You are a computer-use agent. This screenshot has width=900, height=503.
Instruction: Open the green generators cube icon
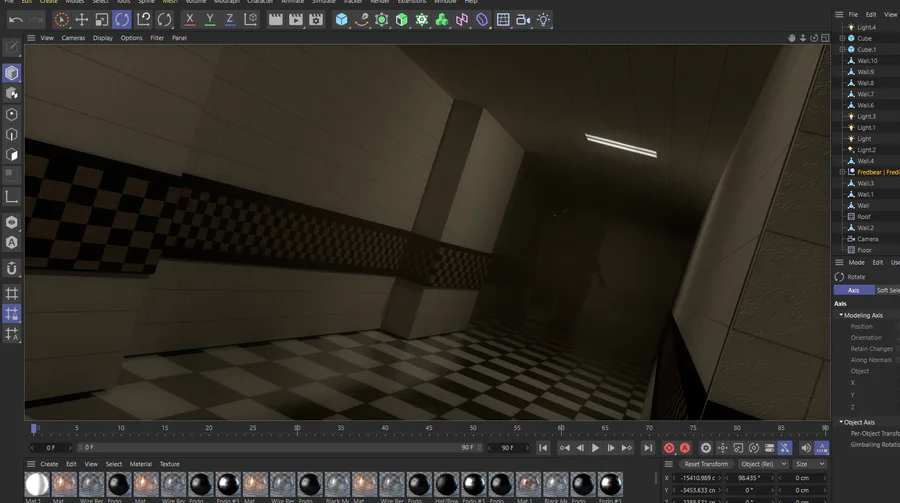(x=402, y=20)
